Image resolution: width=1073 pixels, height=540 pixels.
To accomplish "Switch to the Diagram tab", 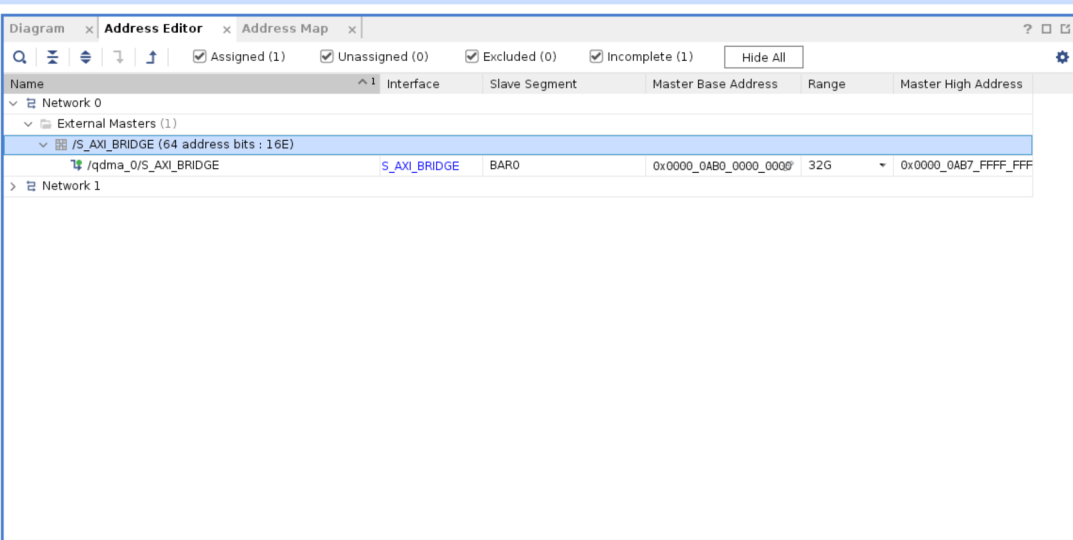I will 37,29.
